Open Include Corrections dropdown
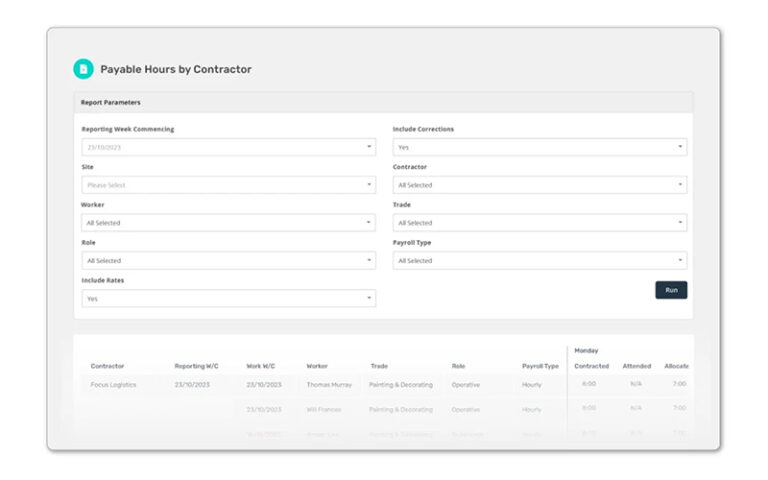This screenshot has width=768, height=480. (x=539, y=147)
